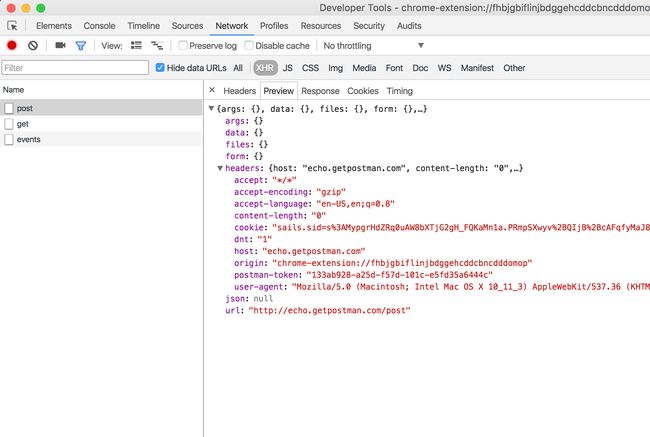The height and width of the screenshot is (437, 650).
Task: Click the host "echo.getpostman.com" value
Action: tap(314, 251)
